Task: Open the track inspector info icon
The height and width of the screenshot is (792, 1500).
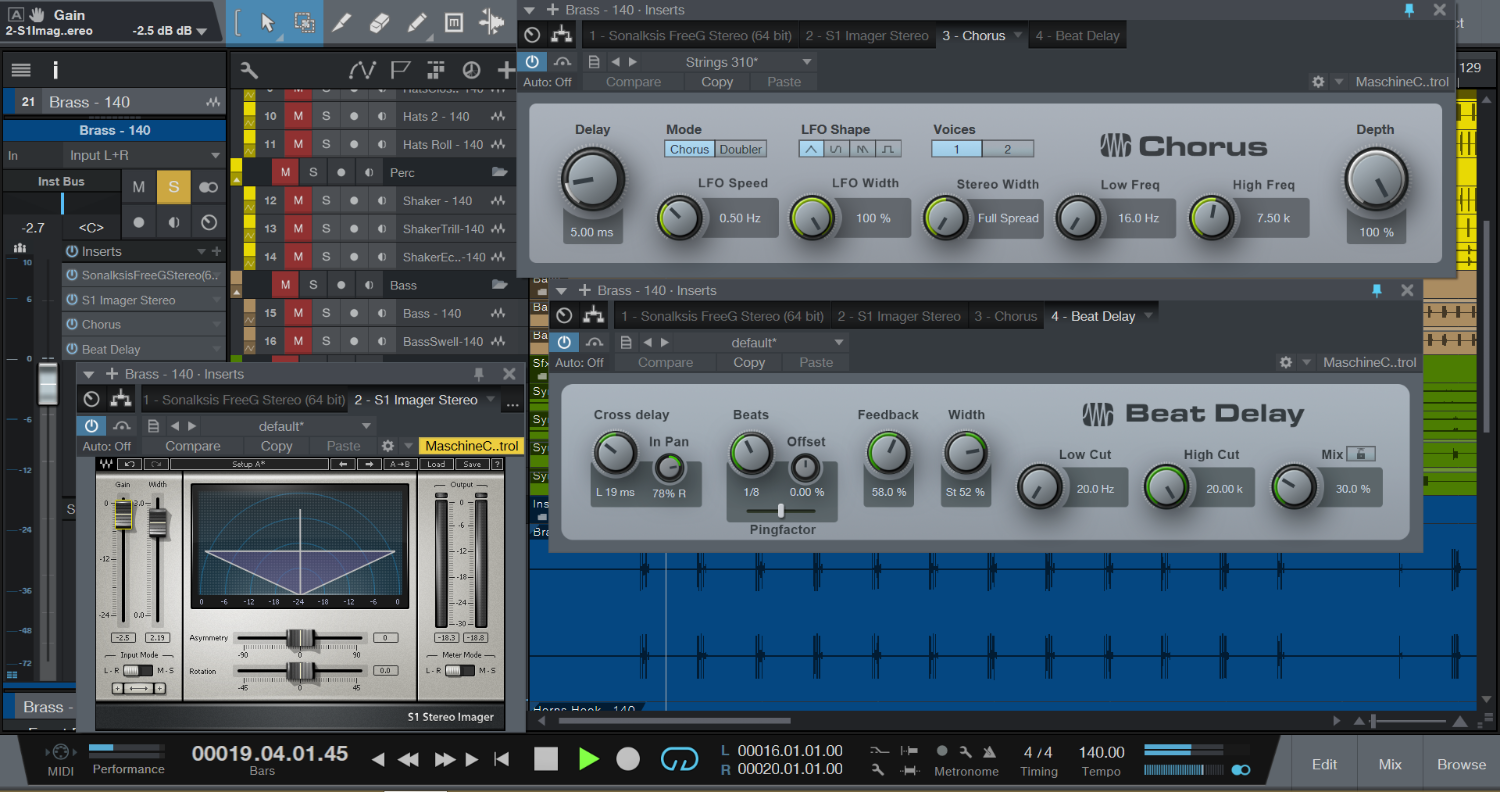Action: coord(55,70)
